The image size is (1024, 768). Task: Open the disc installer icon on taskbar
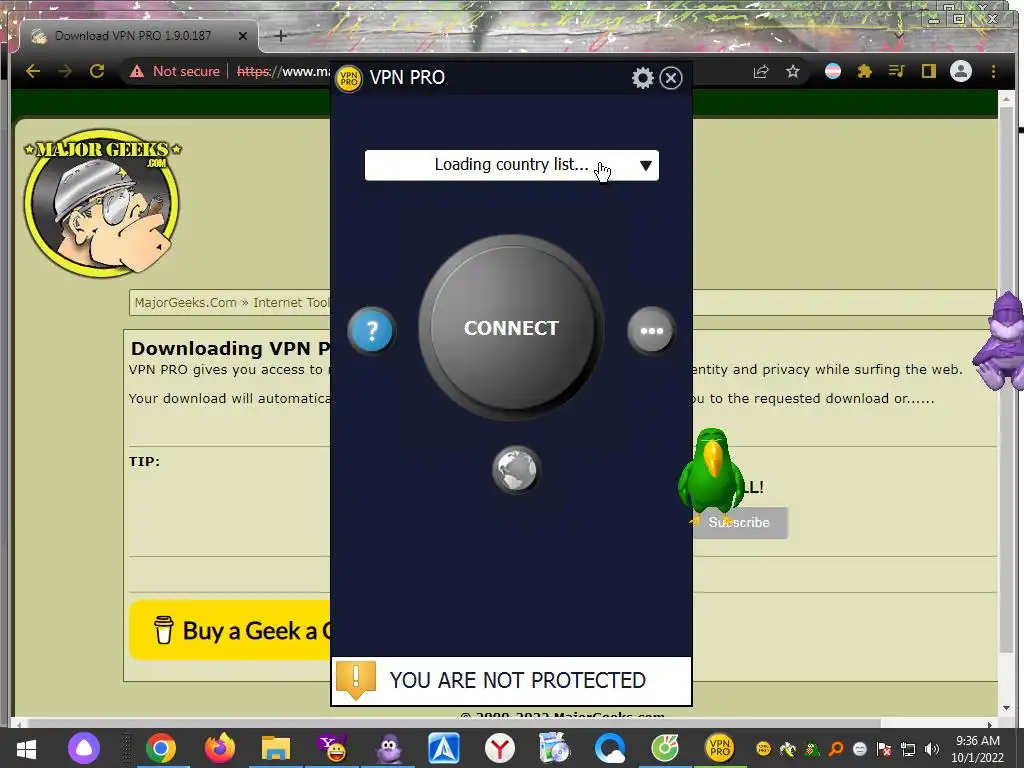click(x=554, y=748)
